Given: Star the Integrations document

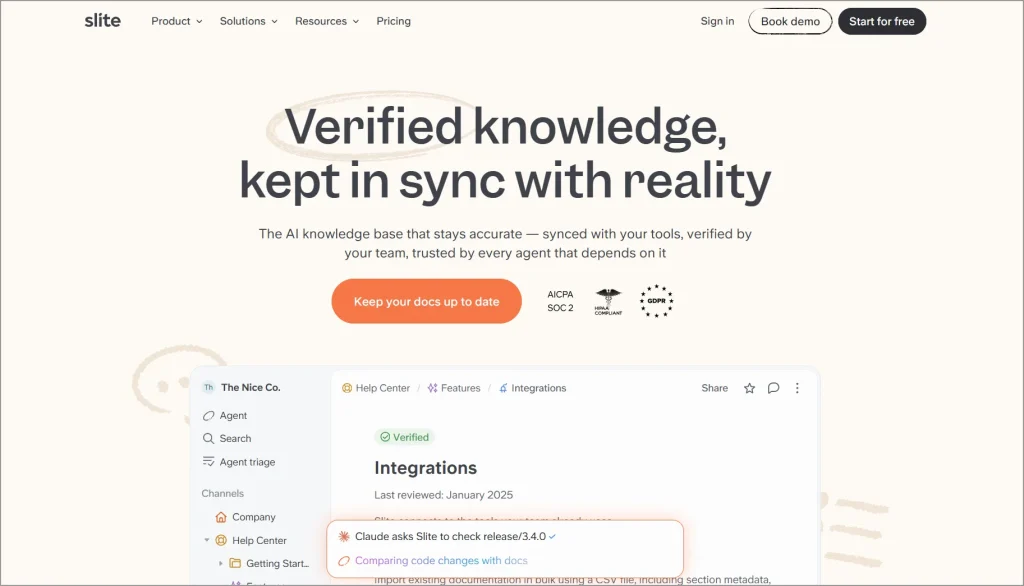Looking at the screenshot, I should 750,388.
